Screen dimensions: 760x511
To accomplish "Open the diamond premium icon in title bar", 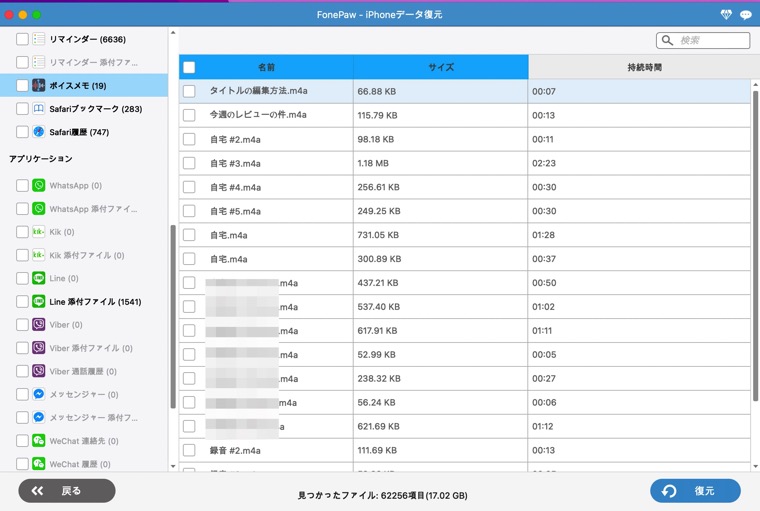I will click(726, 15).
